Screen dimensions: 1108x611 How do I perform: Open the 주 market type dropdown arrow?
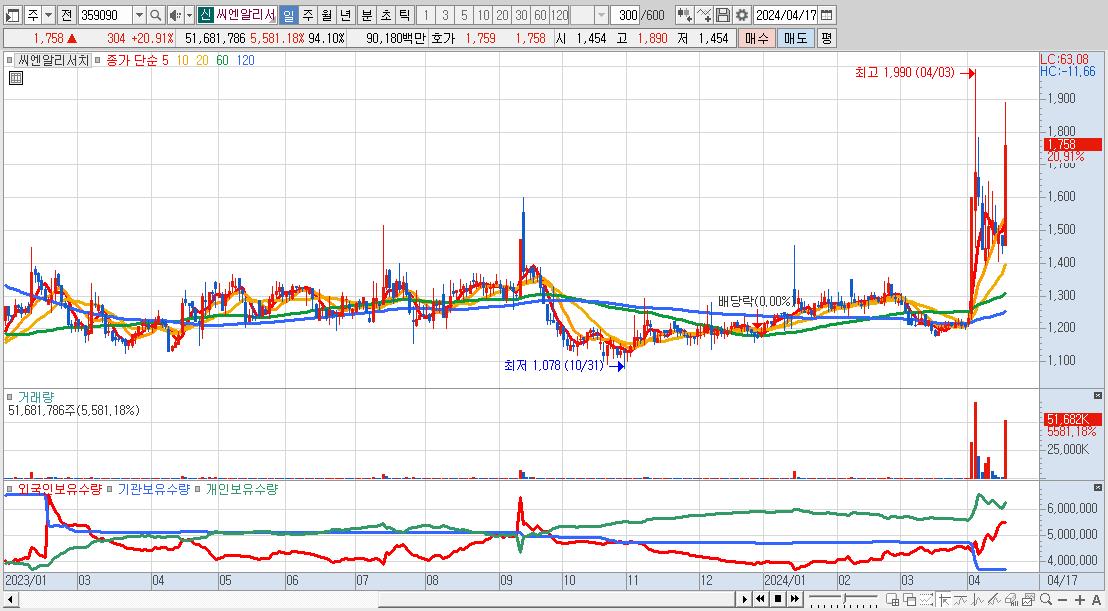pos(48,15)
